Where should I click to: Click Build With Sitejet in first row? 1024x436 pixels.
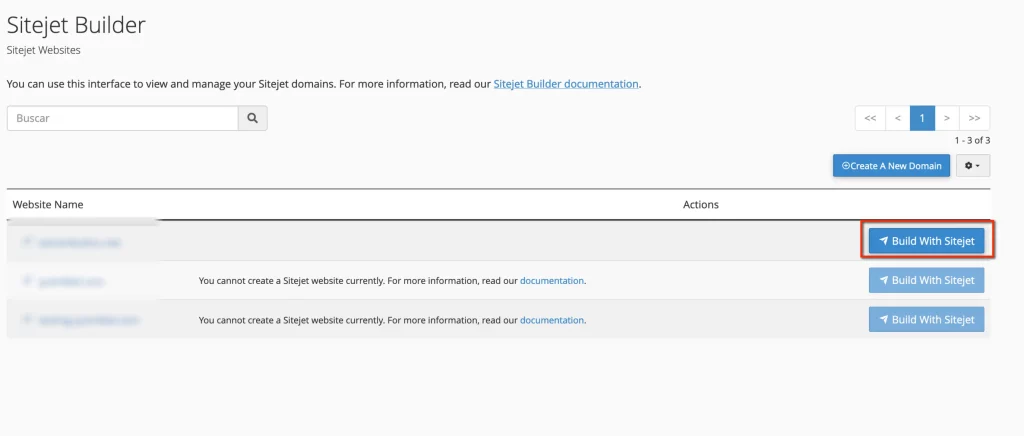click(926, 241)
